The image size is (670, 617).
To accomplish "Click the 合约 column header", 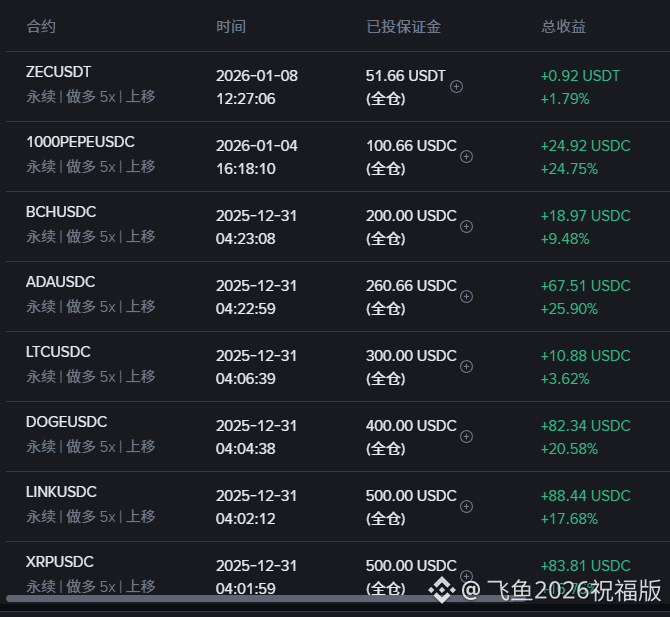I will click(41, 27).
